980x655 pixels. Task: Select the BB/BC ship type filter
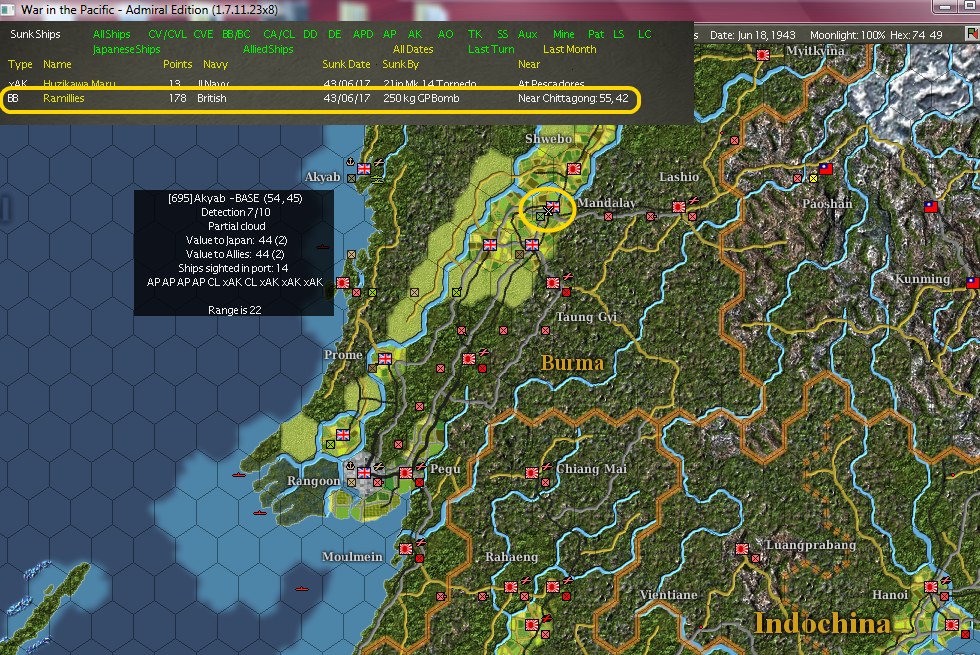pos(236,34)
